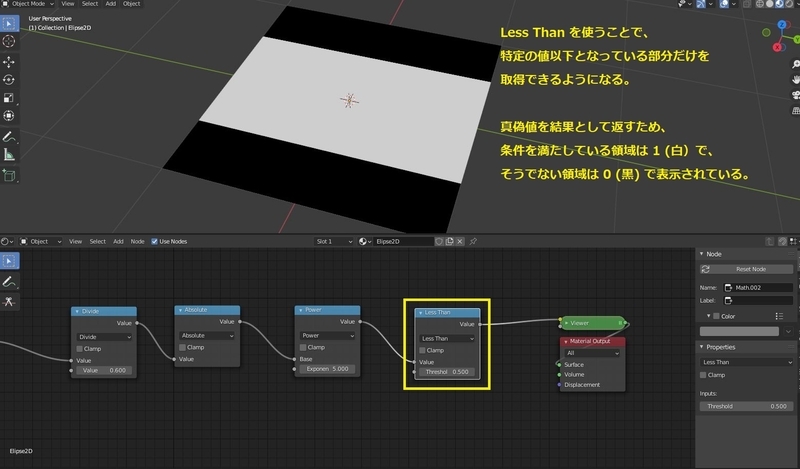Open the node editor Node menu
The image size is (800, 469).
tap(137, 241)
